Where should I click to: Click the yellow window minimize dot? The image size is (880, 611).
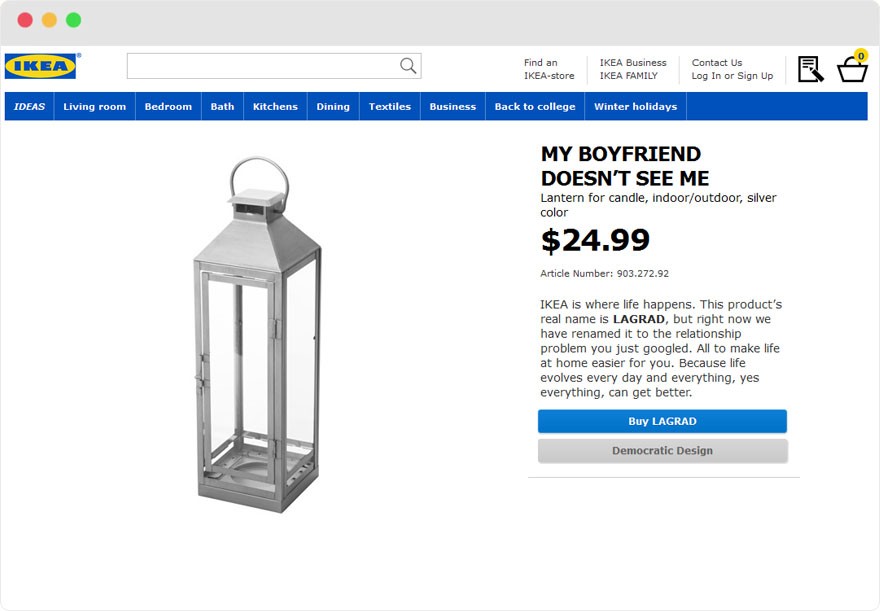point(49,20)
